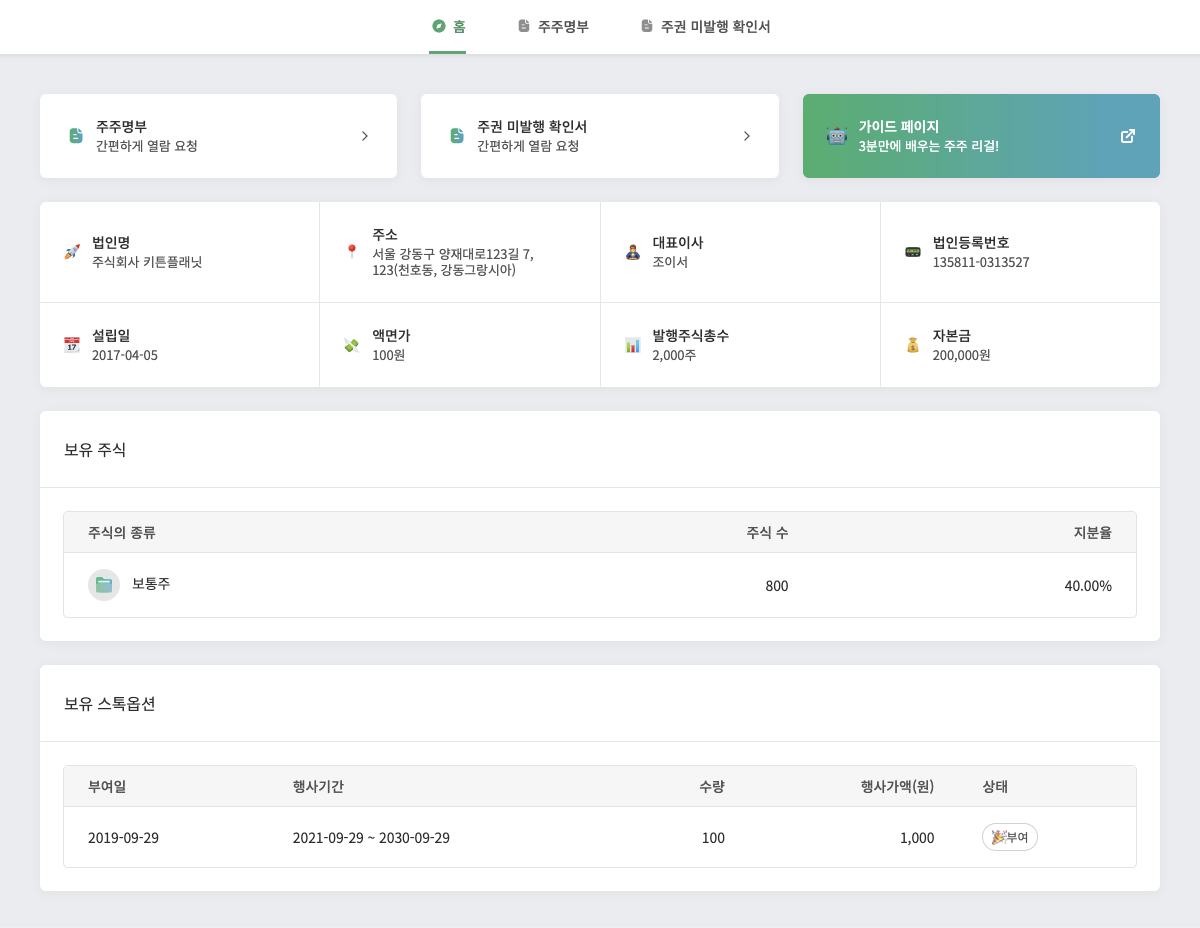This screenshot has width=1200, height=928.
Task: Select par value 100원
Action: pyautogui.click(x=389, y=355)
